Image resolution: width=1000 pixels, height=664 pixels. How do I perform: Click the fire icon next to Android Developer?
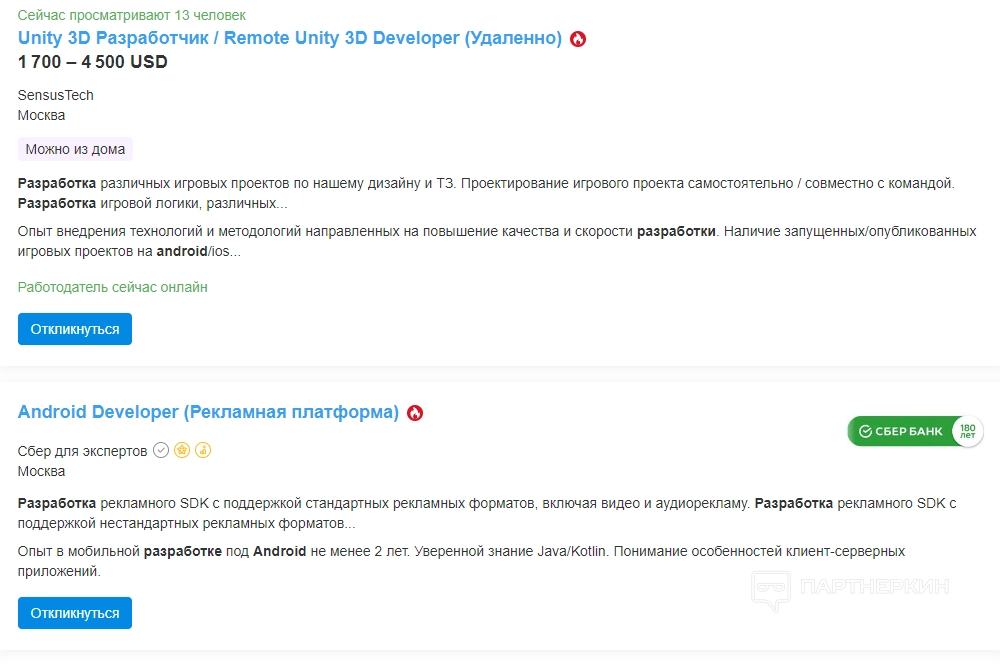415,413
